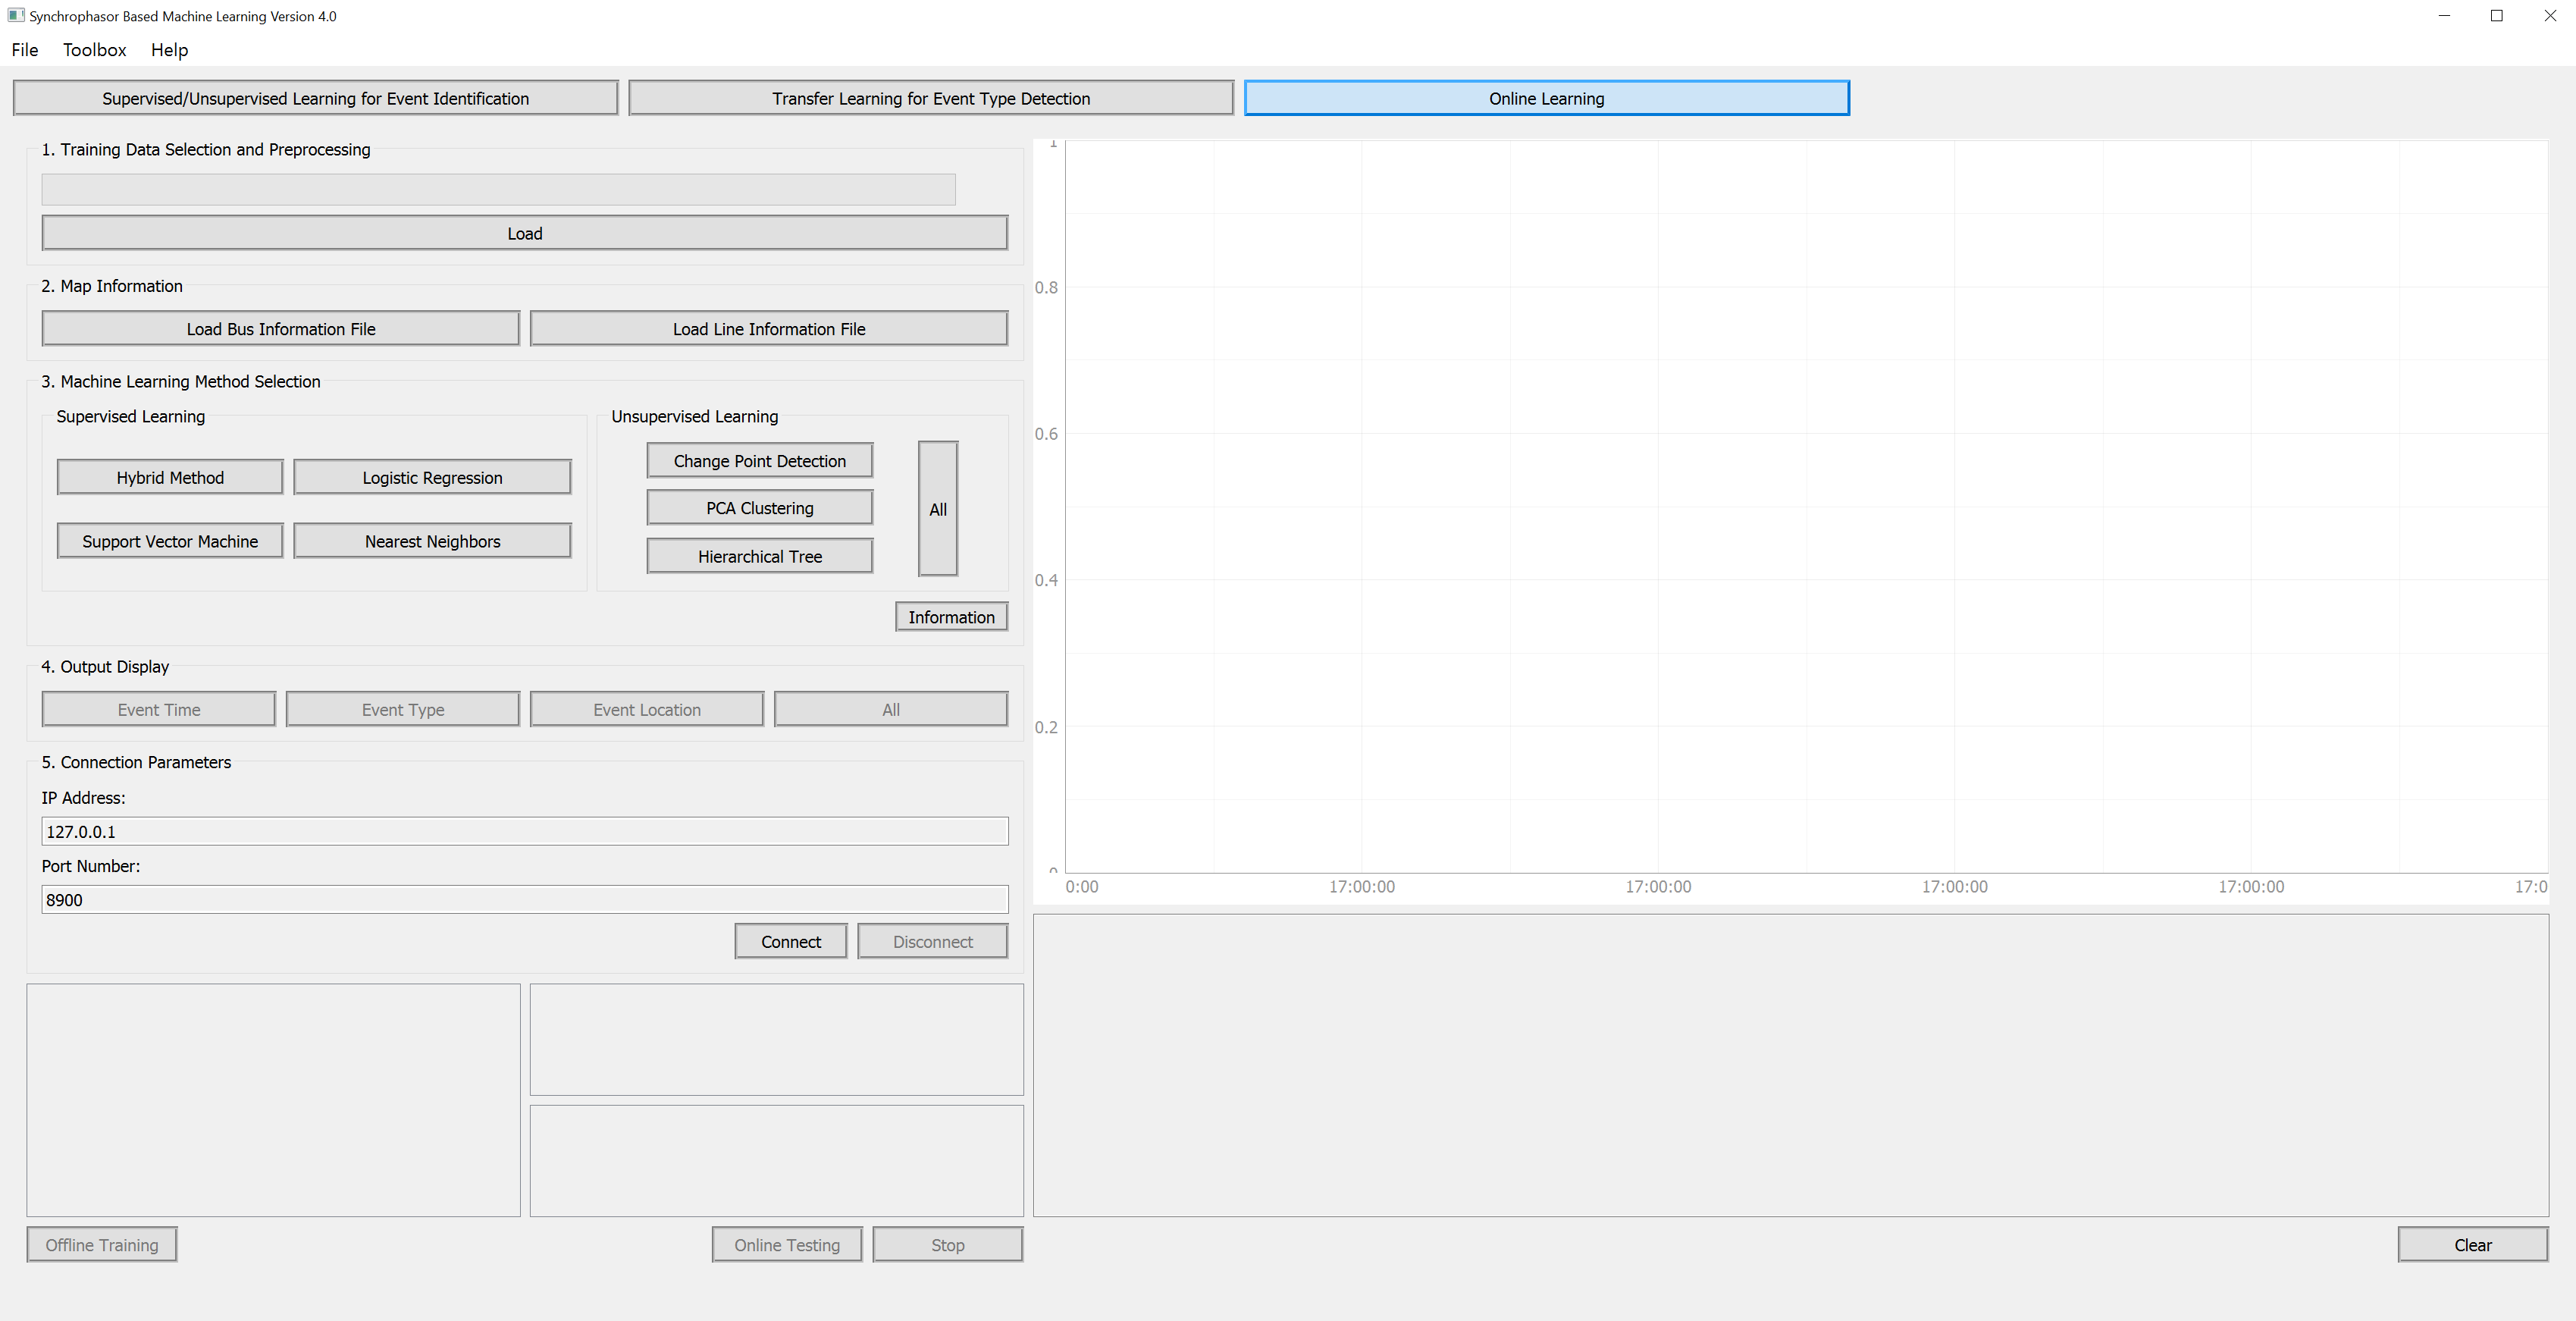
Task: Switch to Supervised/Unsupervised Learning tab
Action: tap(315, 98)
